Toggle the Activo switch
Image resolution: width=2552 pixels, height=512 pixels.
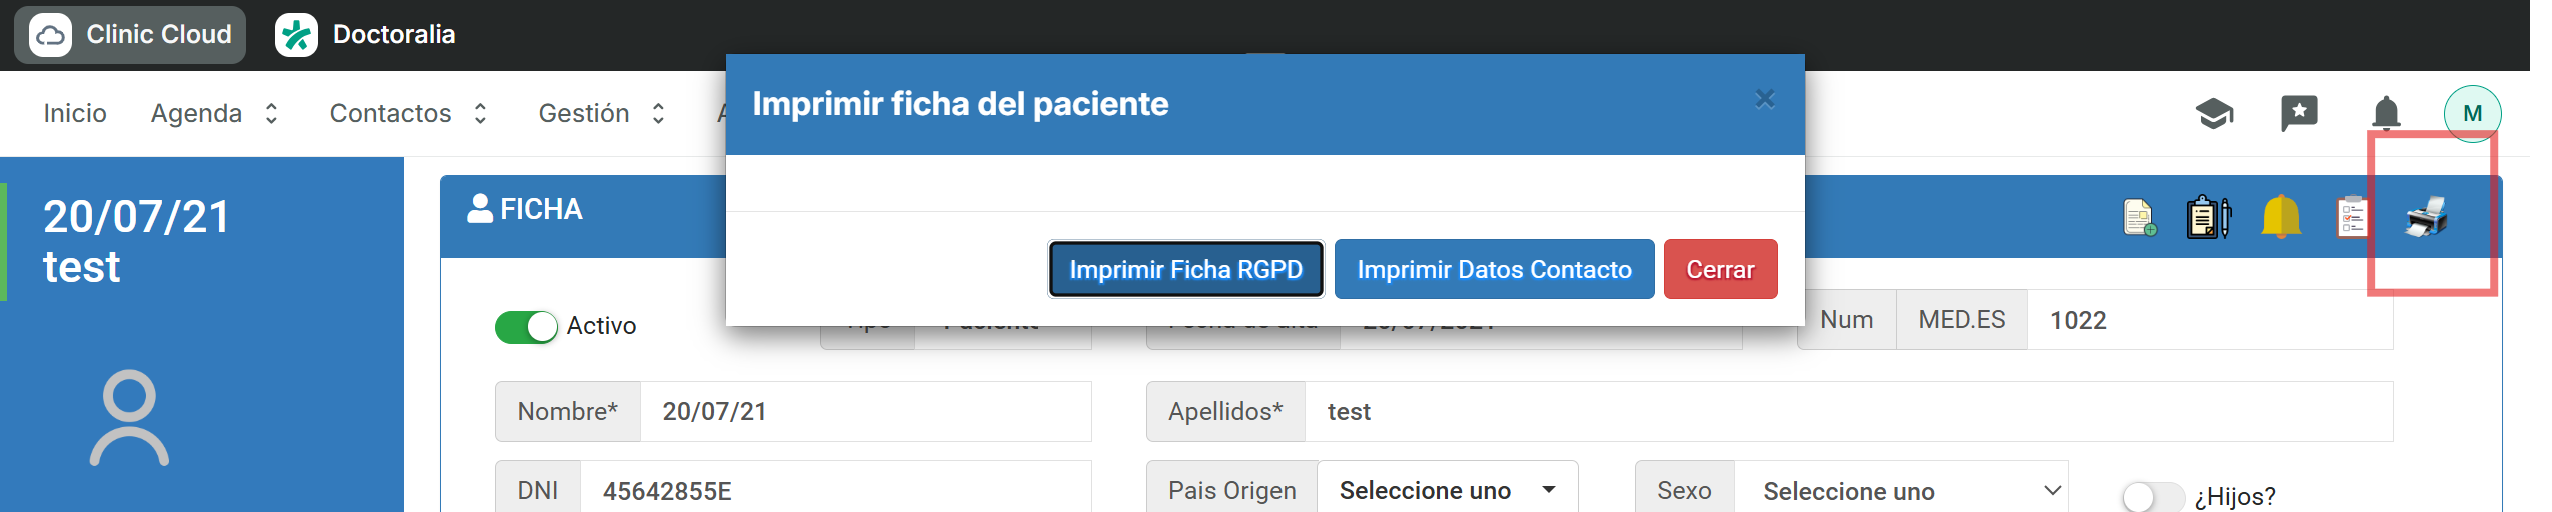coord(526,327)
